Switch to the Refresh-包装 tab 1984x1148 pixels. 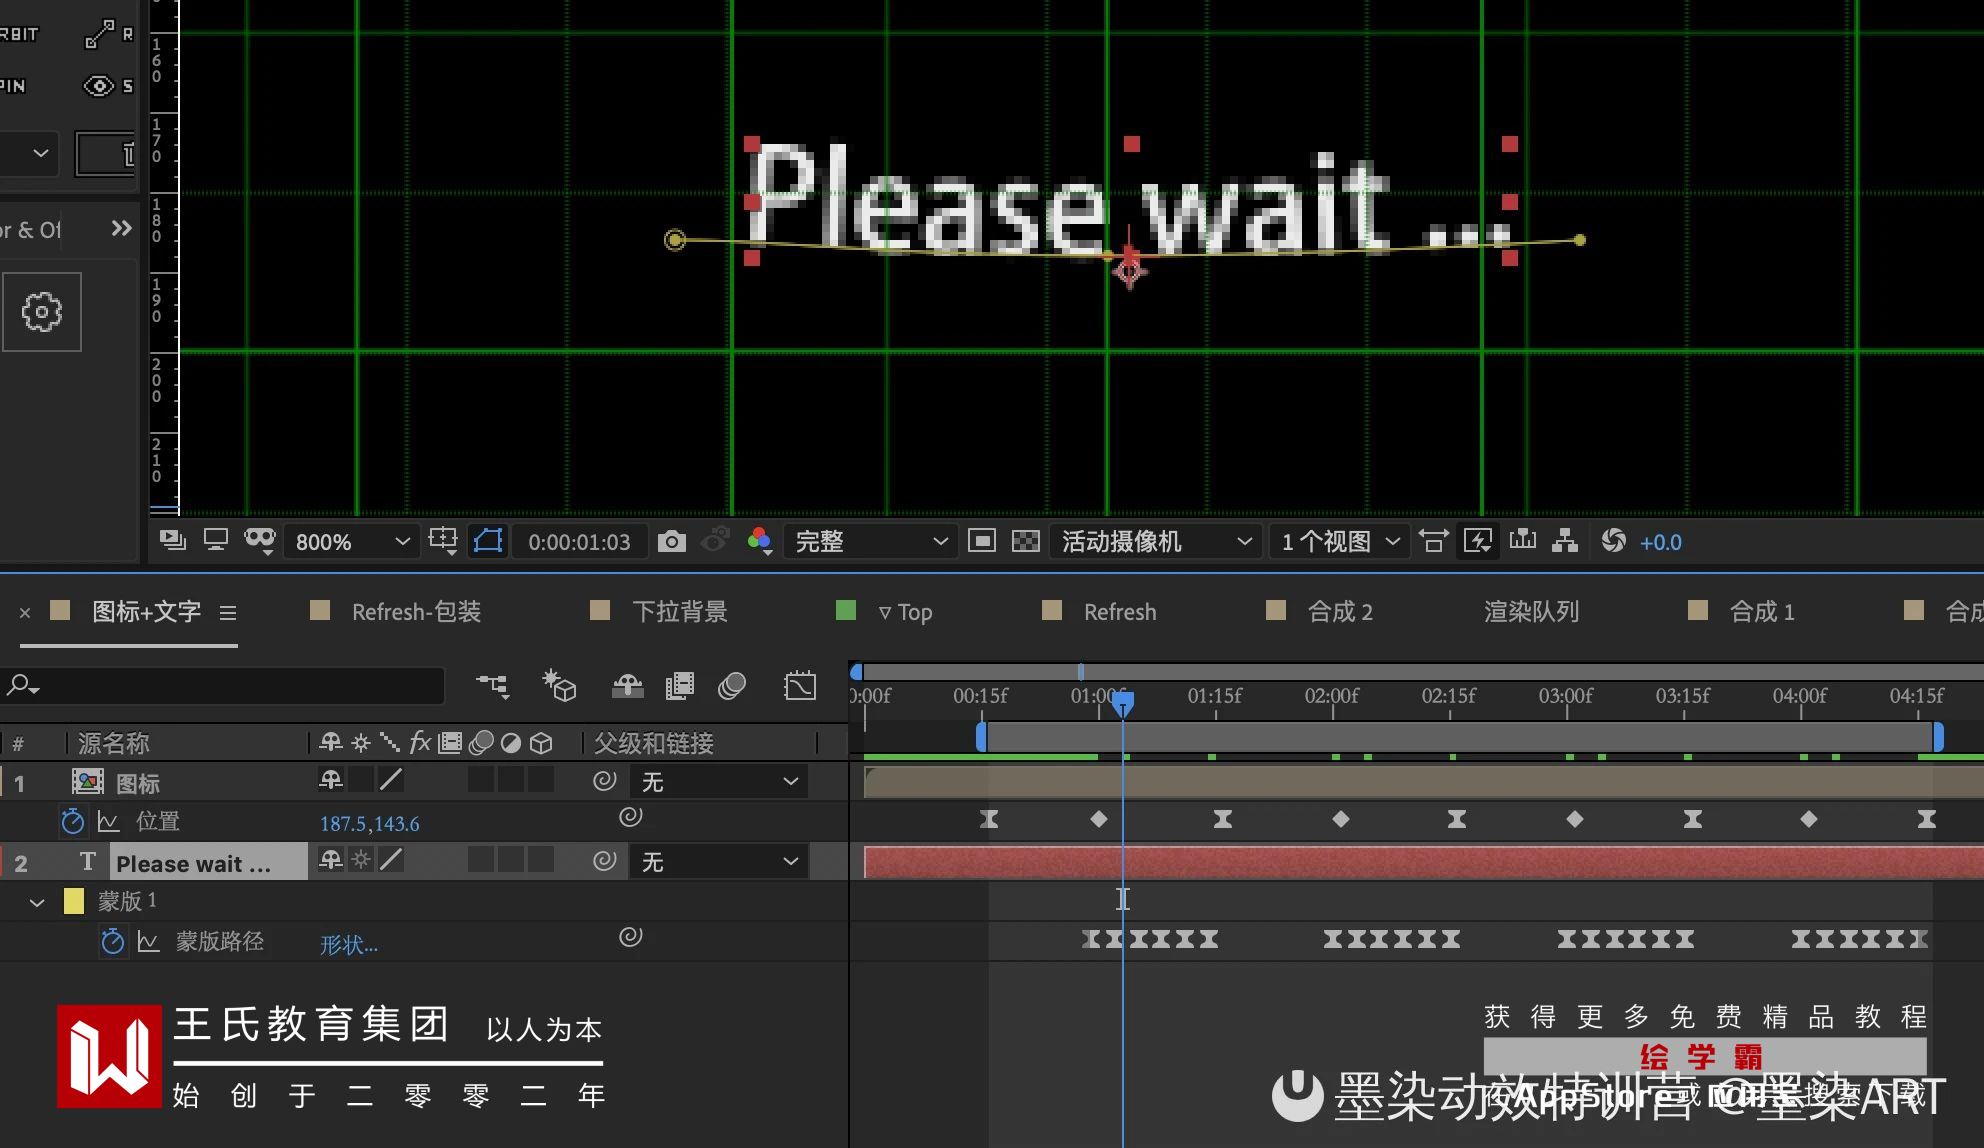(415, 611)
